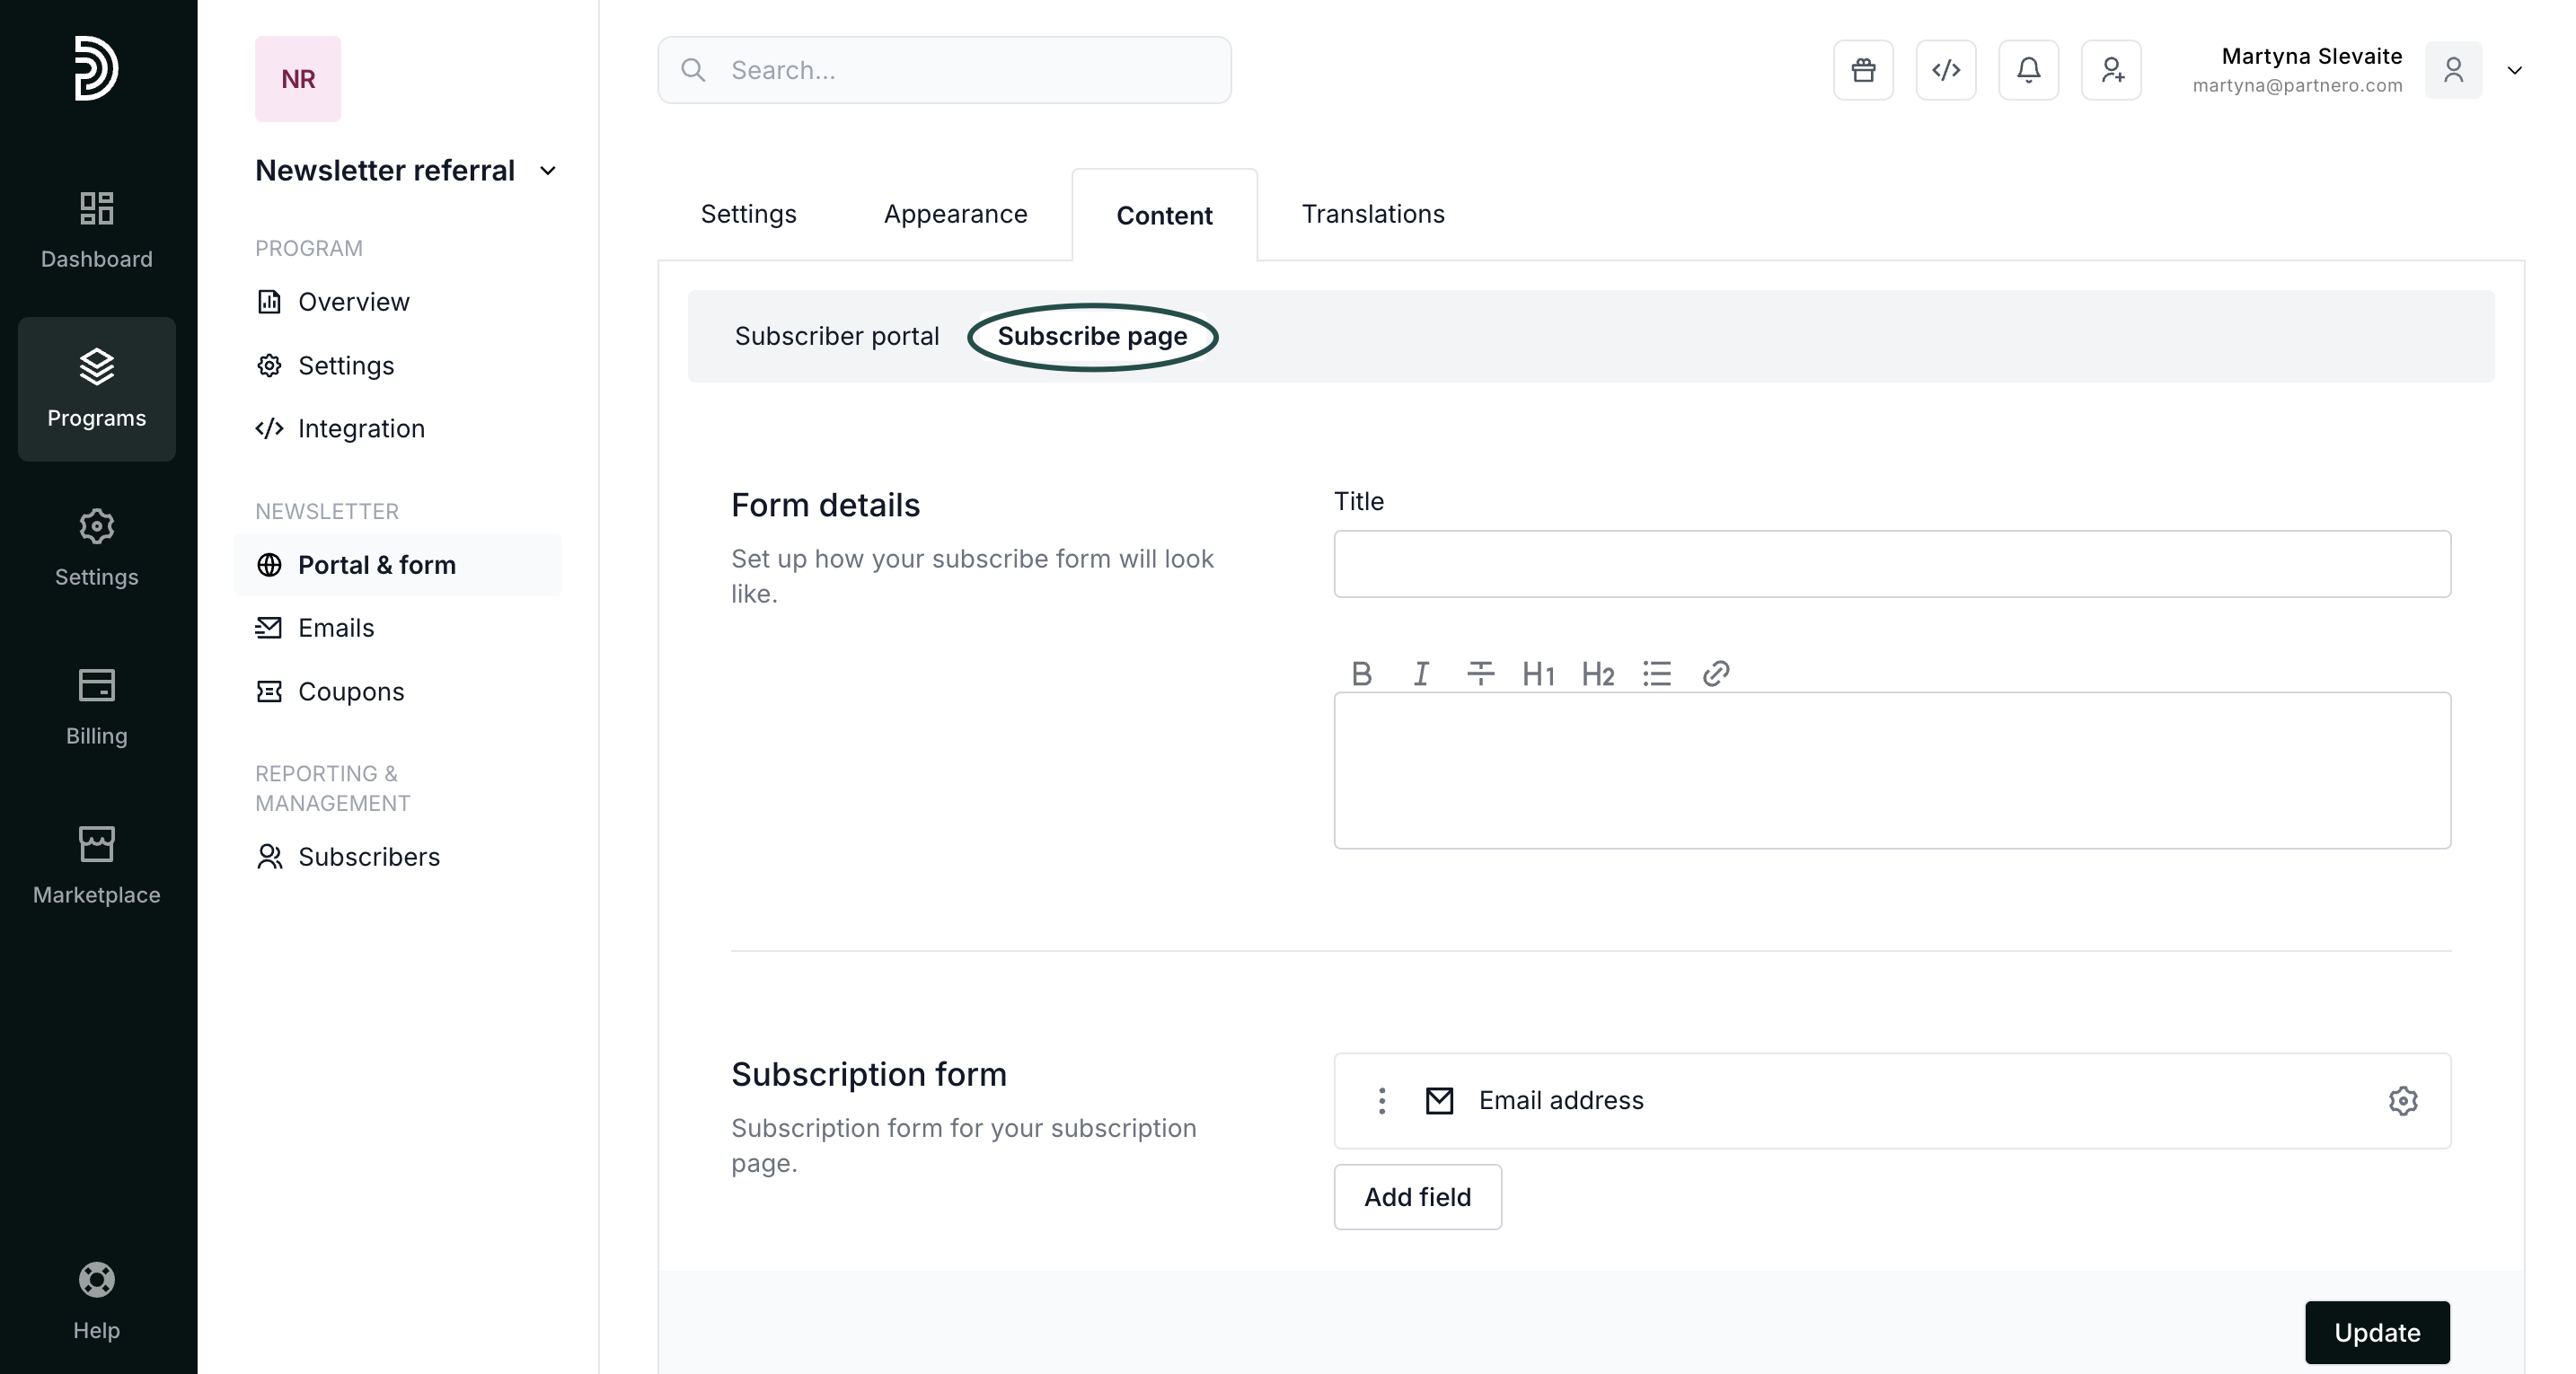Image resolution: width=2576 pixels, height=1374 pixels.
Task: Open Email address field drag handle menu
Action: coord(1382,1100)
